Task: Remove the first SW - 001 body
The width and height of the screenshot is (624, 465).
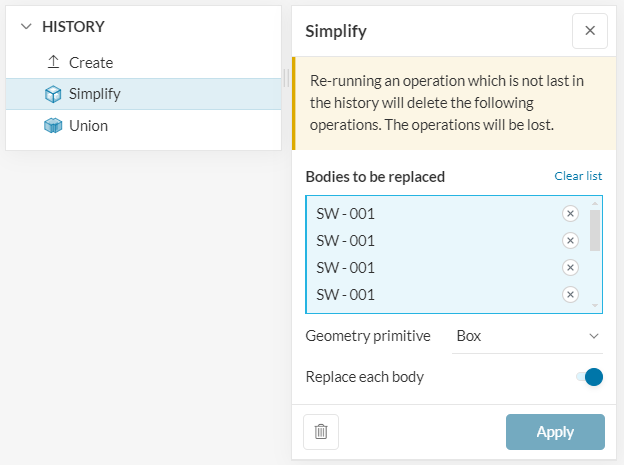Action: coord(570,213)
